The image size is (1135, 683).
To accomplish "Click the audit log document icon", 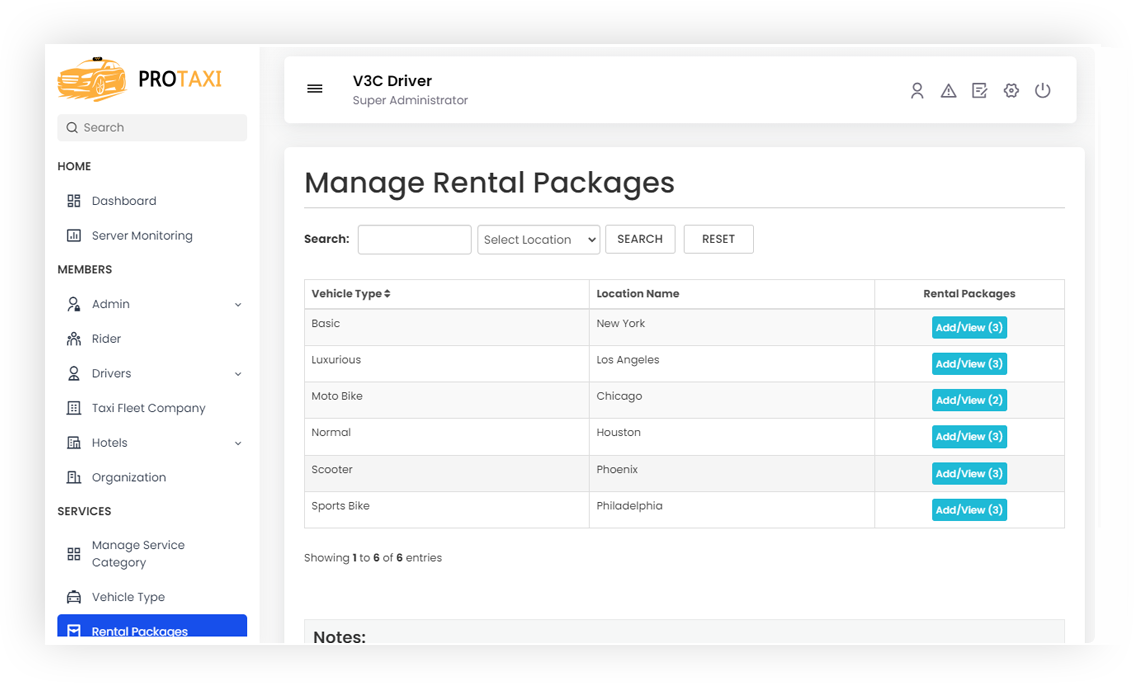I will (x=980, y=90).
